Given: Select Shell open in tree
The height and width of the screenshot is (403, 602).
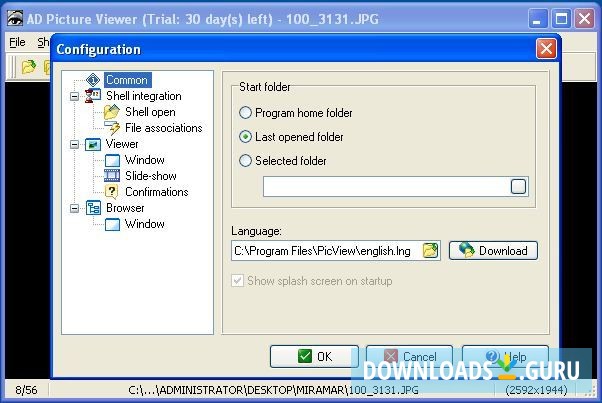Looking at the screenshot, I should 150,112.
